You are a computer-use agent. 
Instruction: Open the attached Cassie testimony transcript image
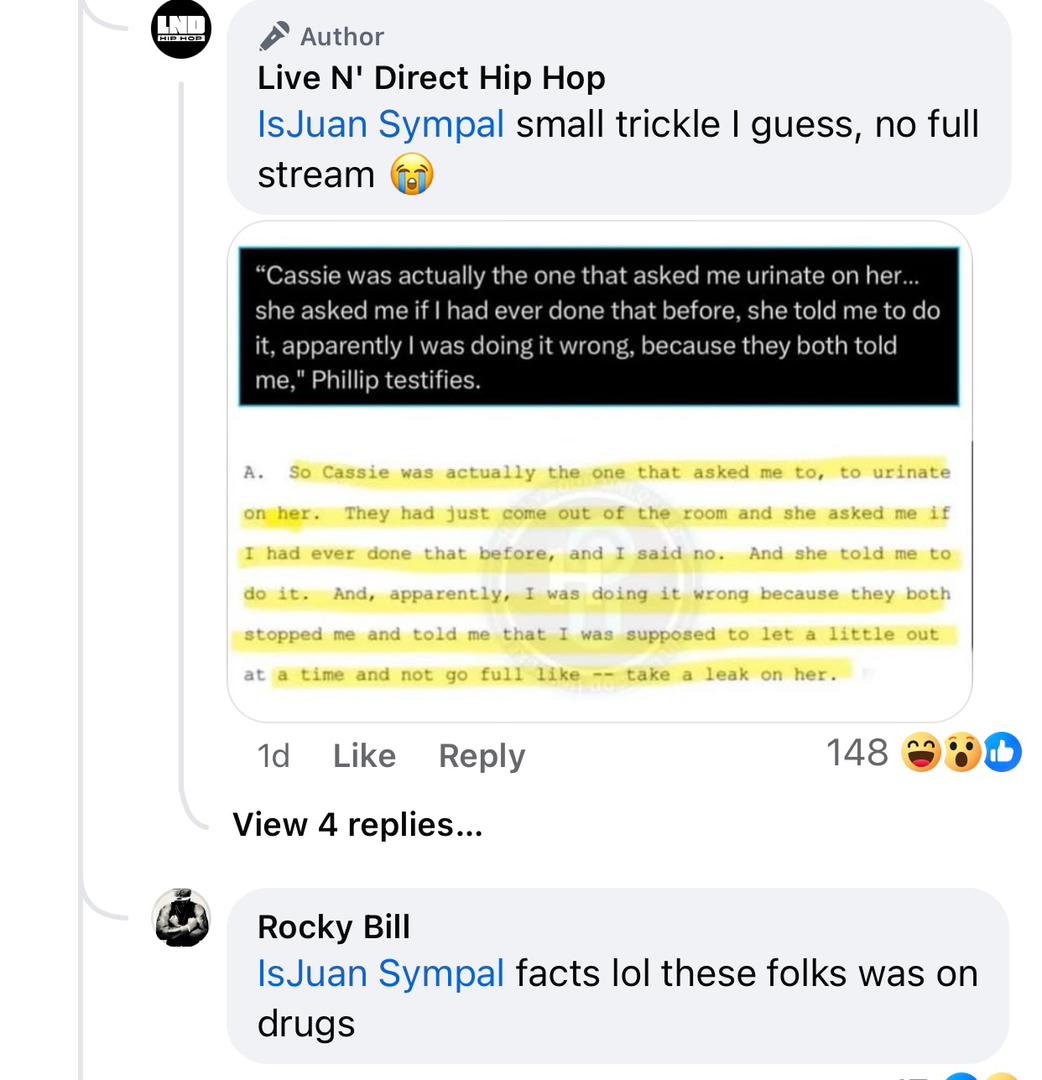tap(599, 472)
